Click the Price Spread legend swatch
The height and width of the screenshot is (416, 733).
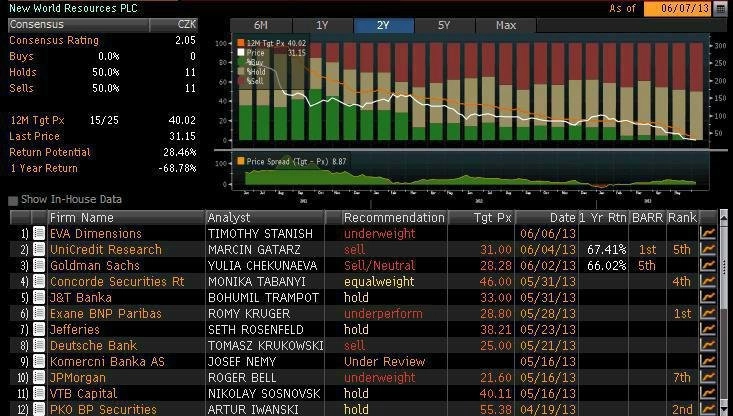point(241,161)
